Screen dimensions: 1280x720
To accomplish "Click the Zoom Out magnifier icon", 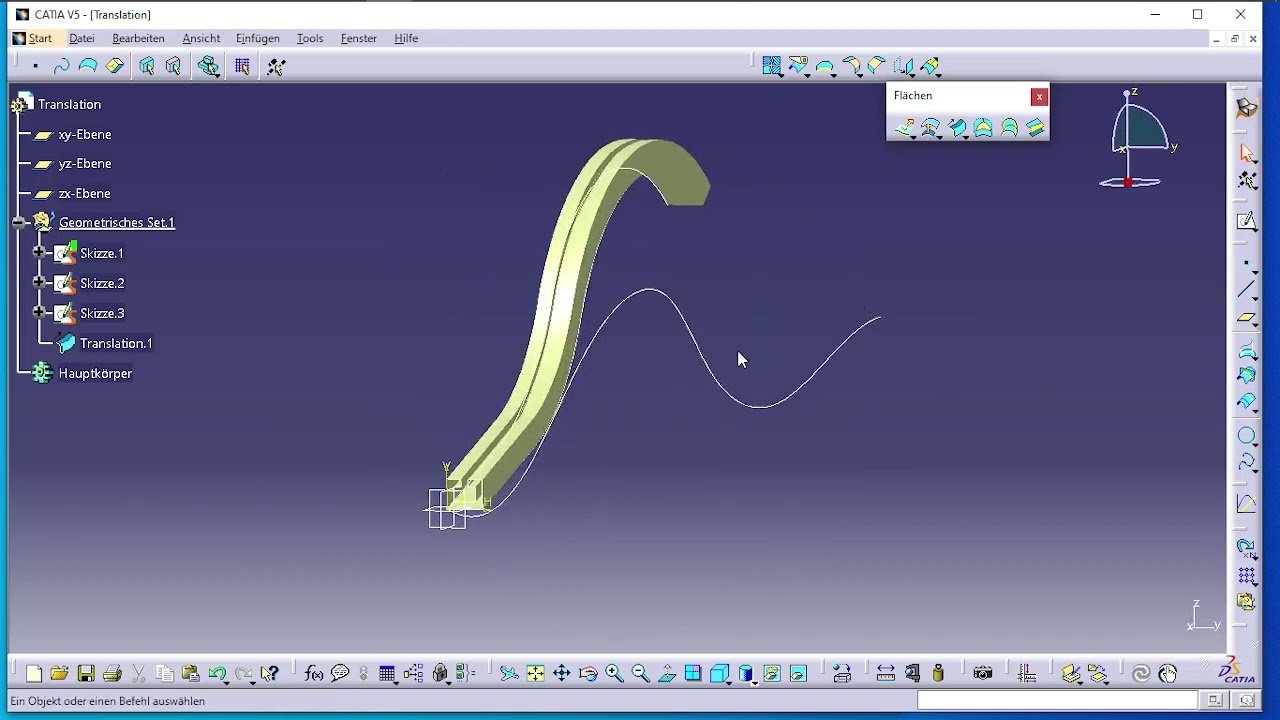I will click(x=641, y=674).
